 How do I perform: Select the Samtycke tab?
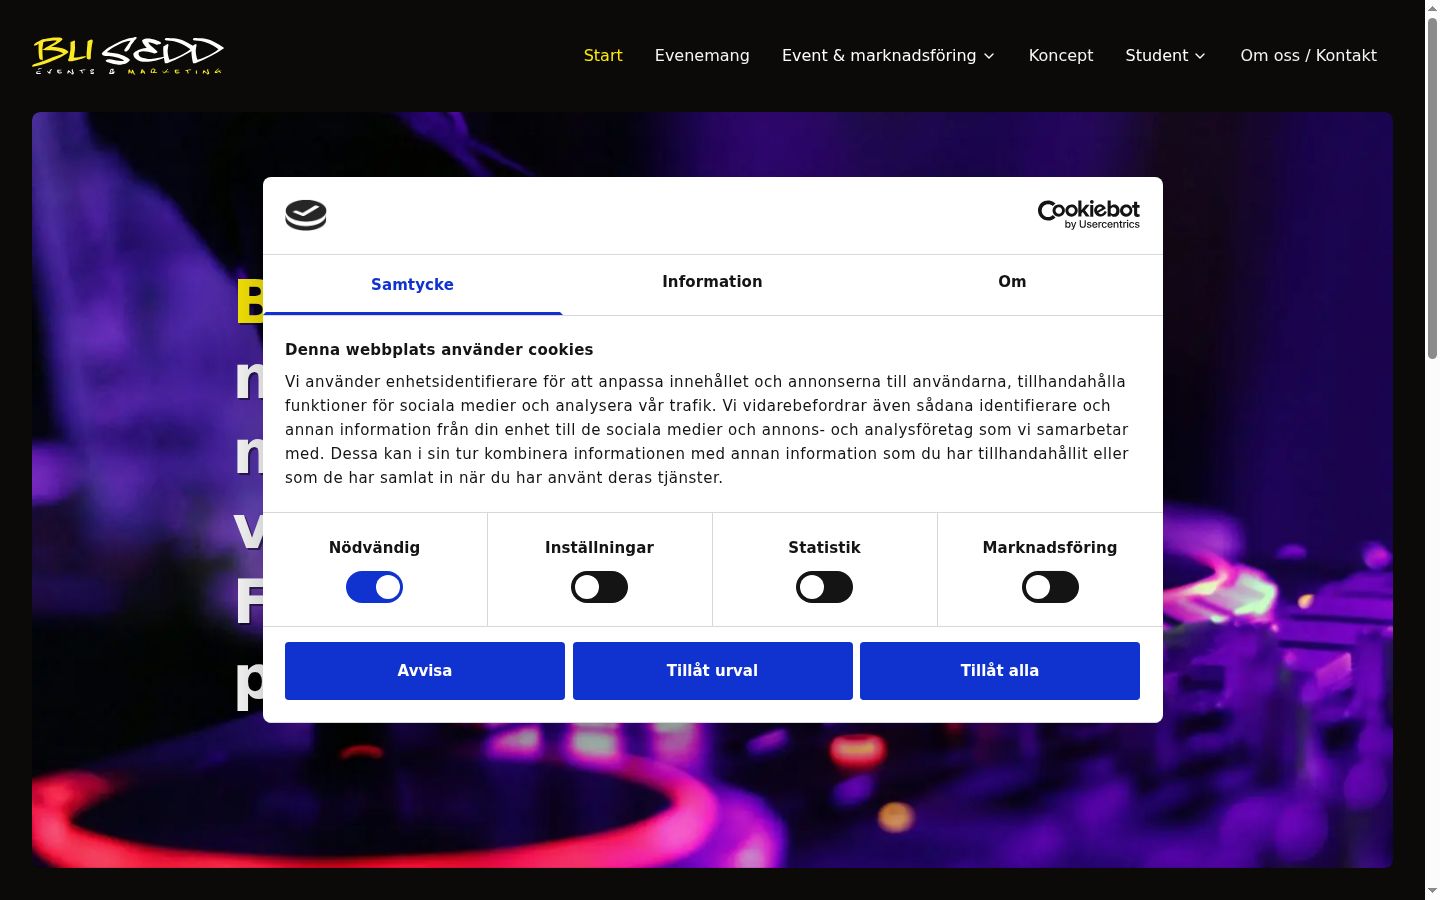click(412, 285)
